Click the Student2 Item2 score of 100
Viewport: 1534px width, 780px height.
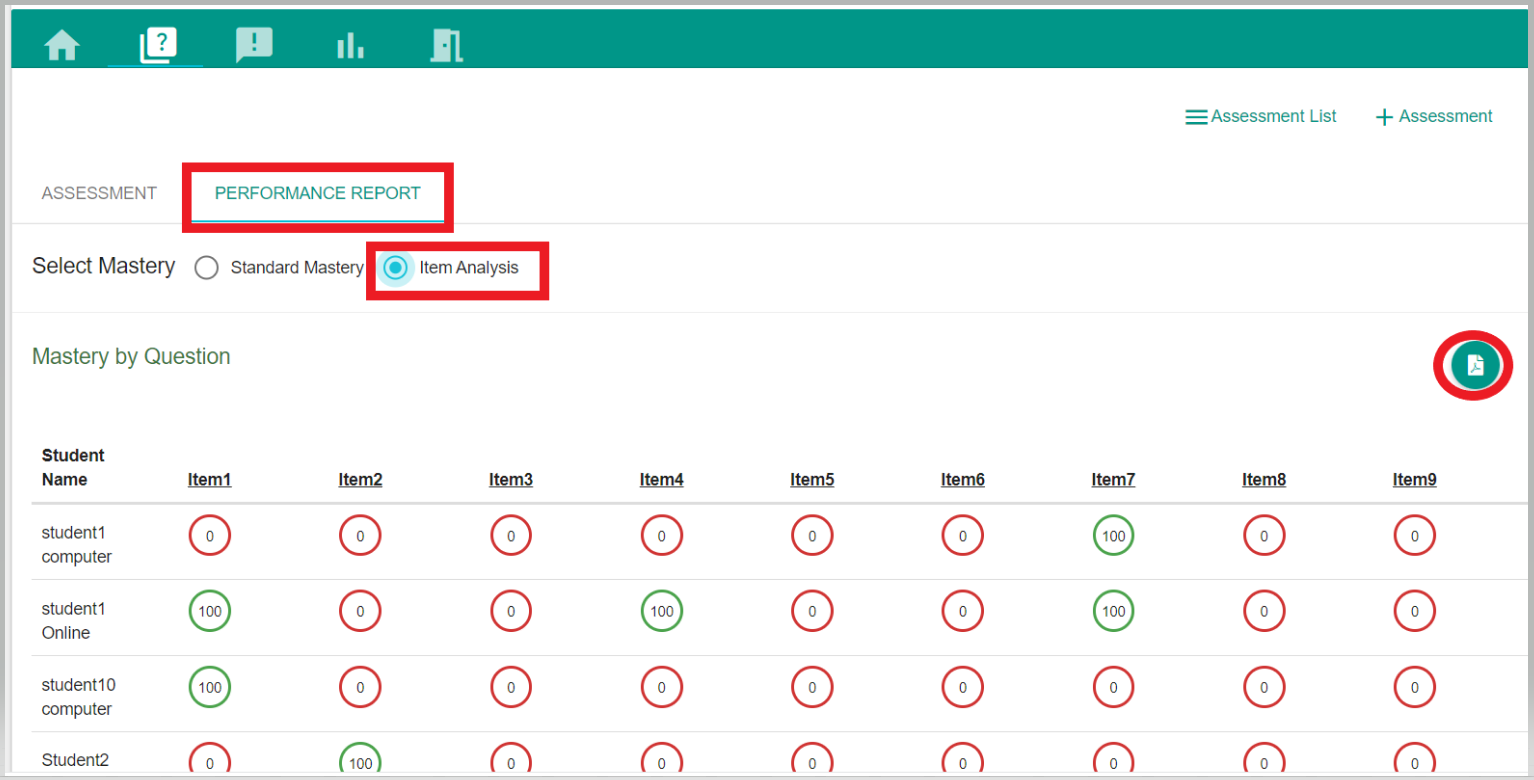coord(360,761)
